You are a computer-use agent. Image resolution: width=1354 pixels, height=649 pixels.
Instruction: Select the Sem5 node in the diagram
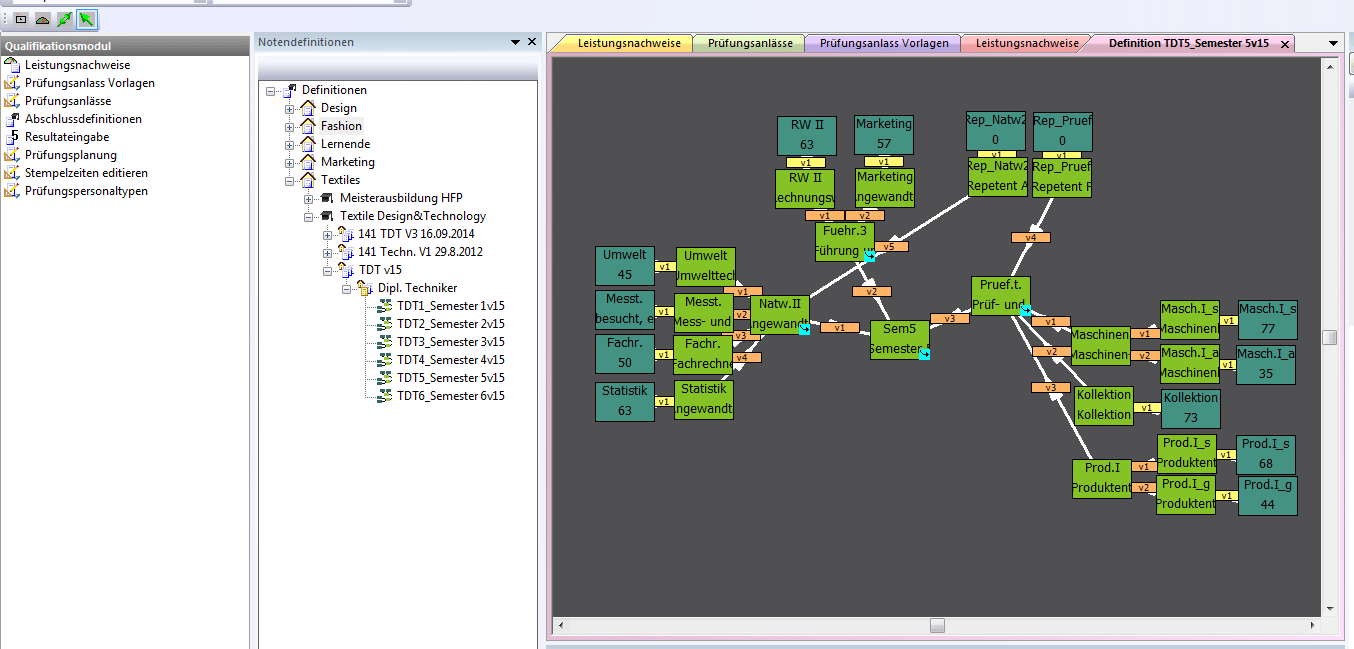pyautogui.click(x=899, y=339)
